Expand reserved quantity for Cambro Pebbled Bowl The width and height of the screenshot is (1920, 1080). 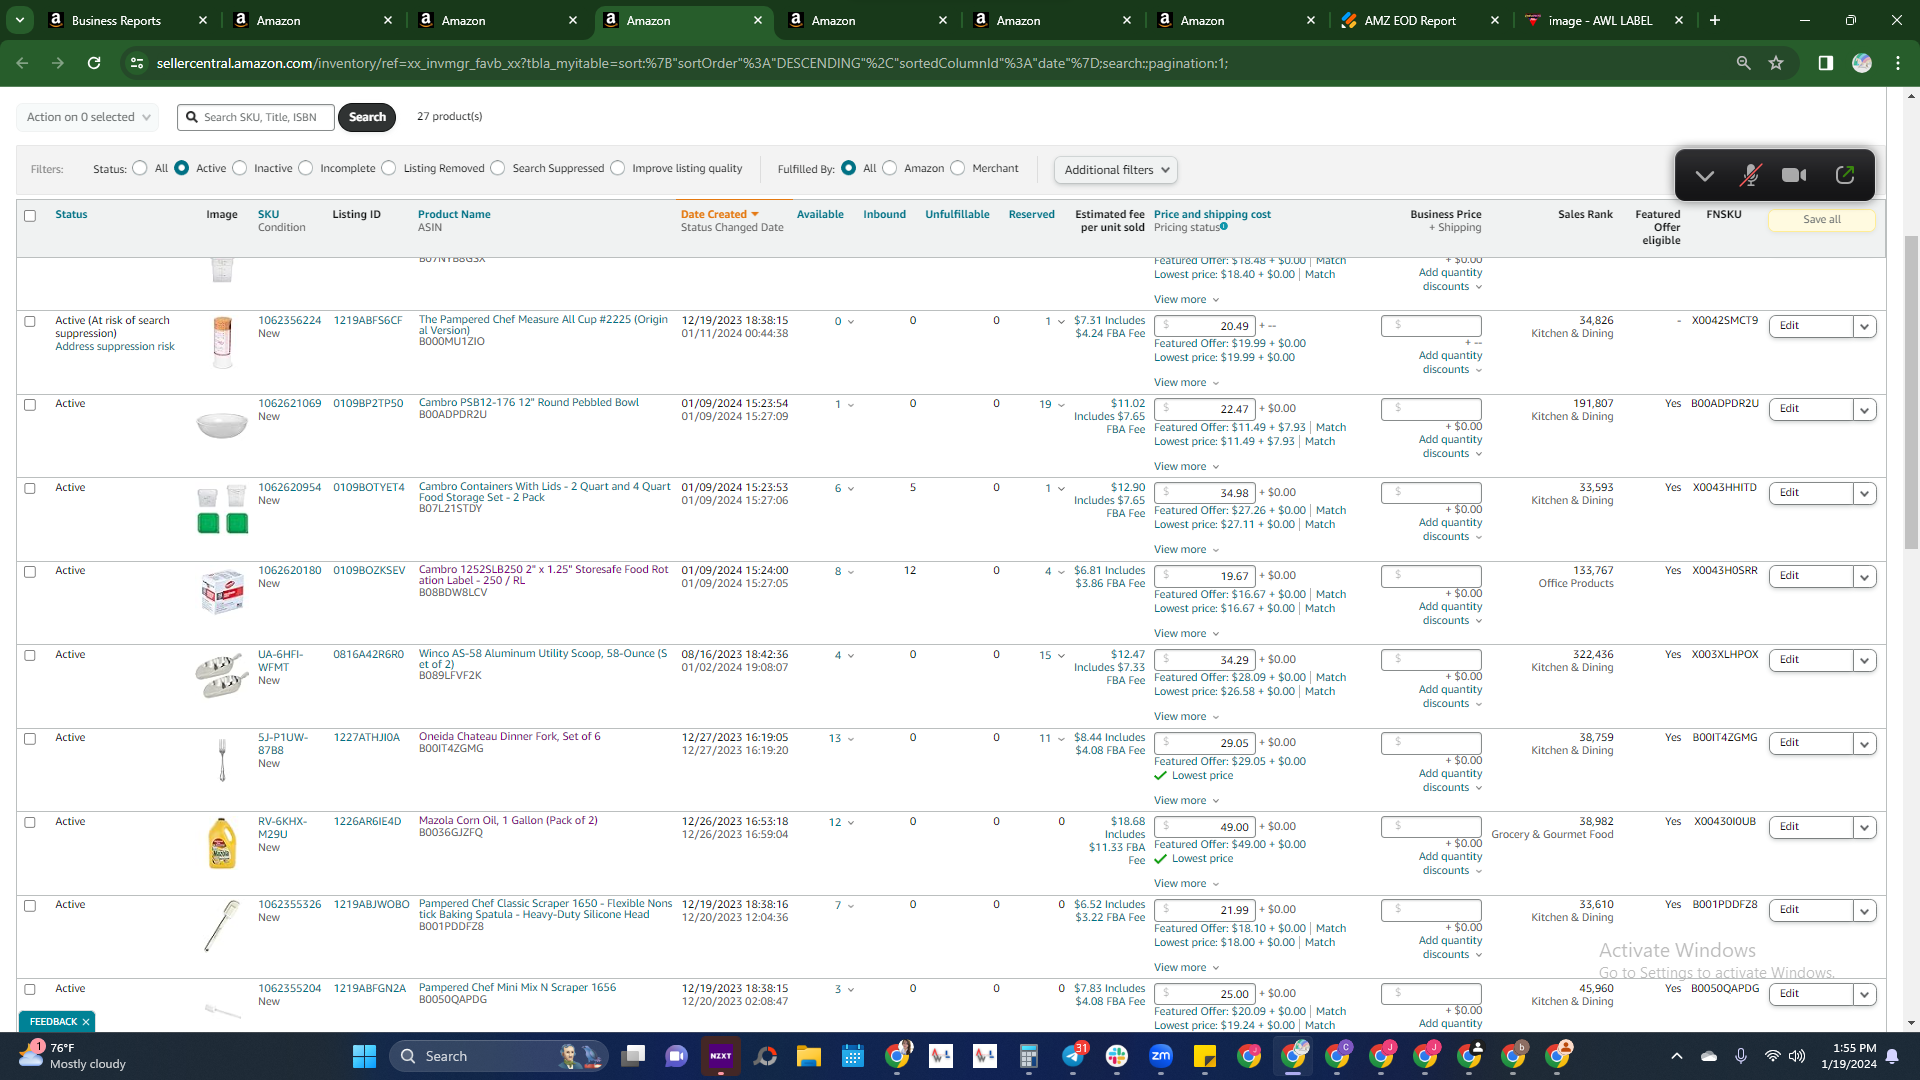pyautogui.click(x=1061, y=405)
